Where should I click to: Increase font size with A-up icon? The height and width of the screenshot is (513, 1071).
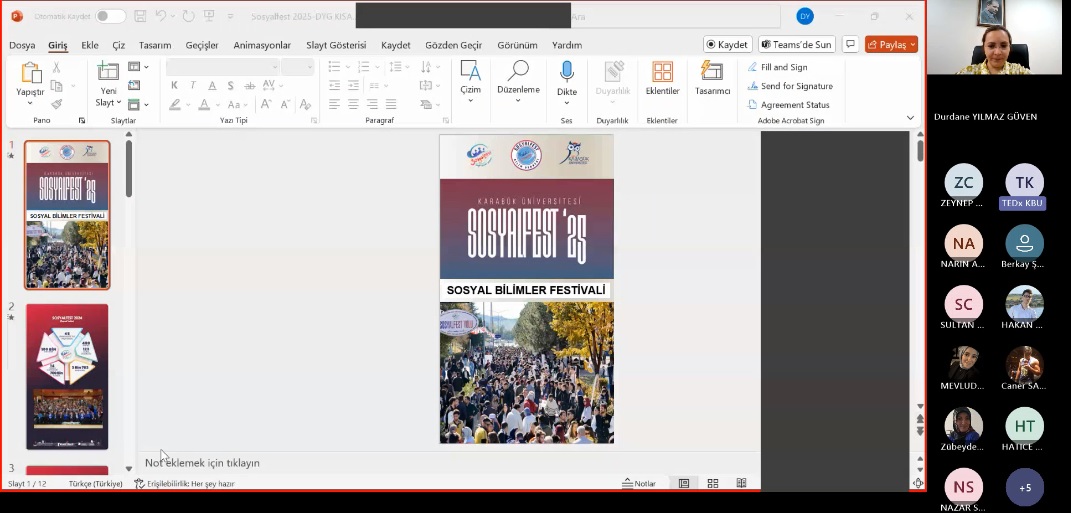point(266,105)
